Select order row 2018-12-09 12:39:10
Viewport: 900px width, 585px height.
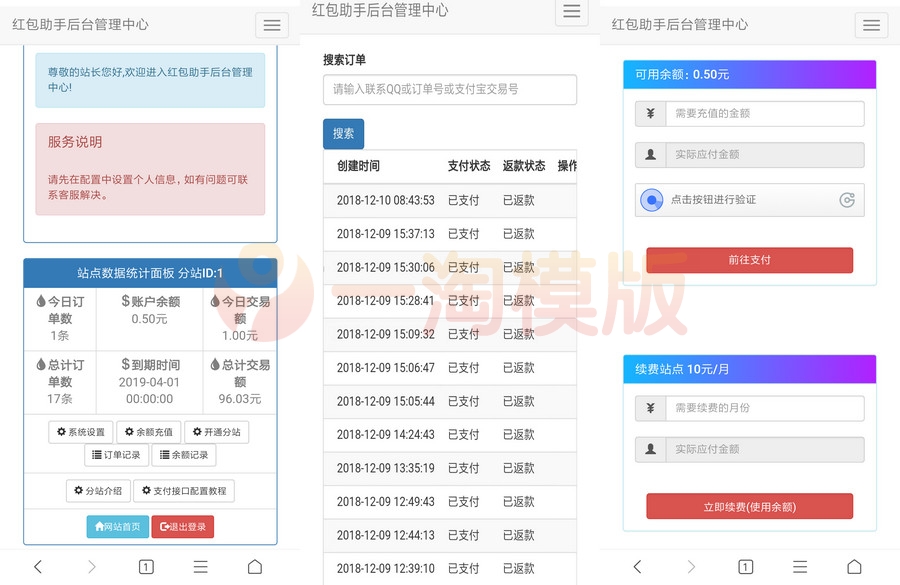(450, 568)
